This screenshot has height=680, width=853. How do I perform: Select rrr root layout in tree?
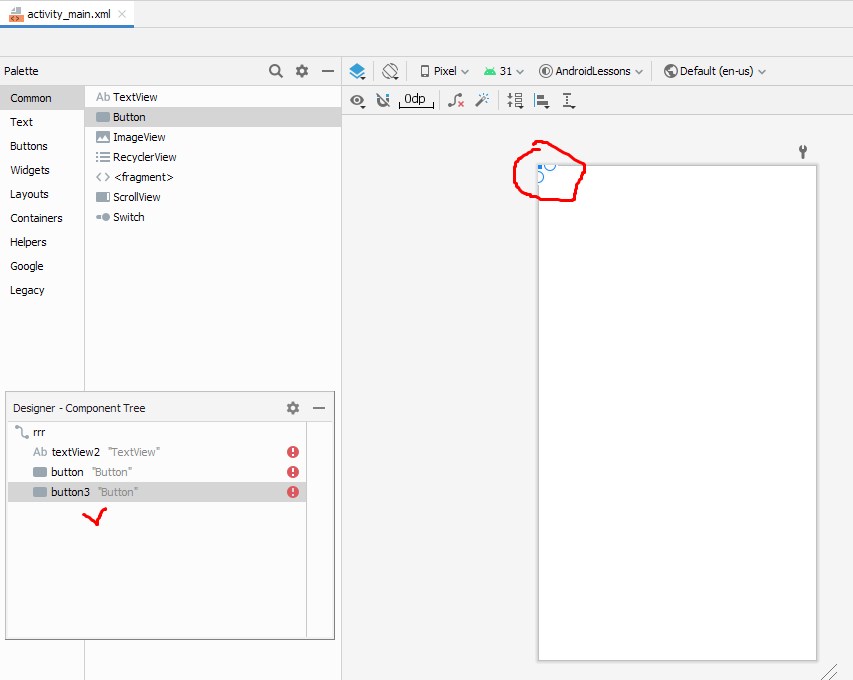click(157, 432)
